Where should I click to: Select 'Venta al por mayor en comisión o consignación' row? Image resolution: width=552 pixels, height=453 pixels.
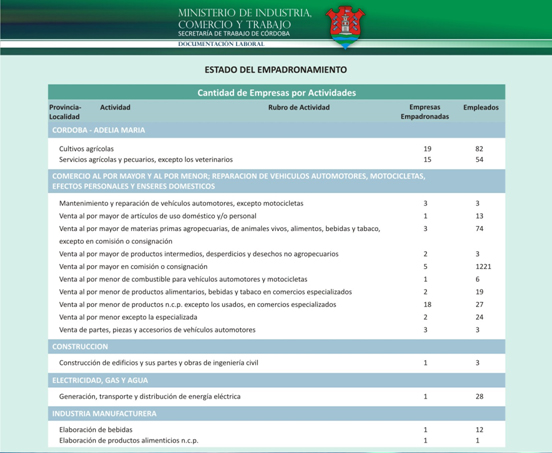pos(276,267)
